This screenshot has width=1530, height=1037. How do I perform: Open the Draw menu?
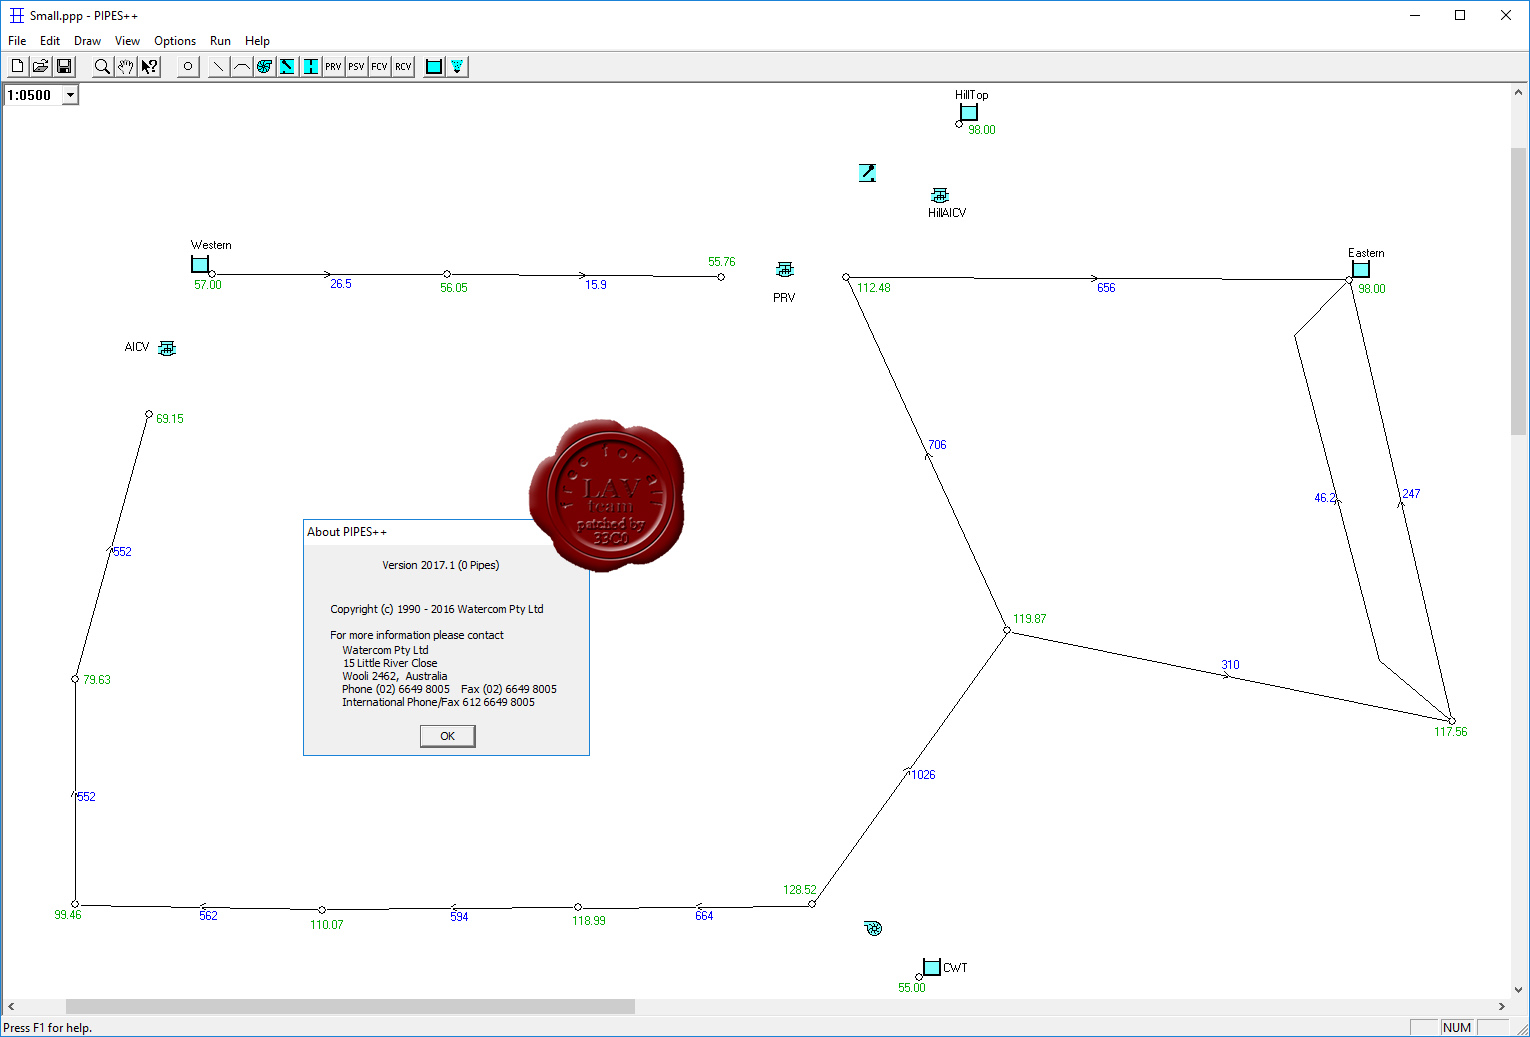[x=87, y=41]
